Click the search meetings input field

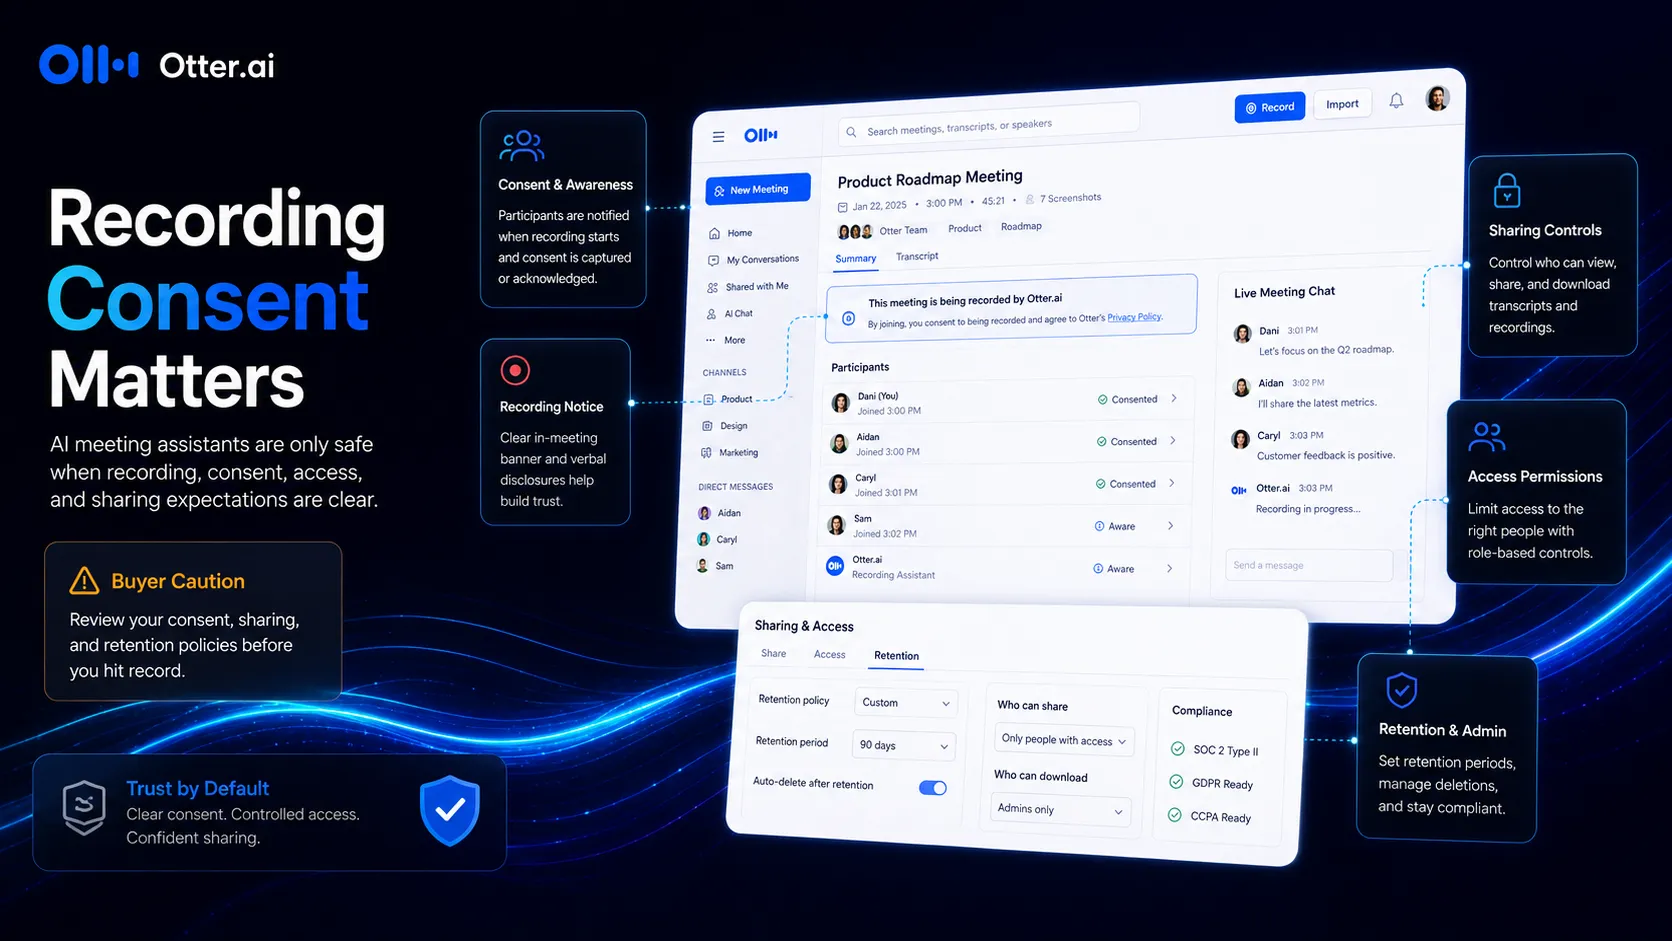pyautogui.click(x=989, y=125)
